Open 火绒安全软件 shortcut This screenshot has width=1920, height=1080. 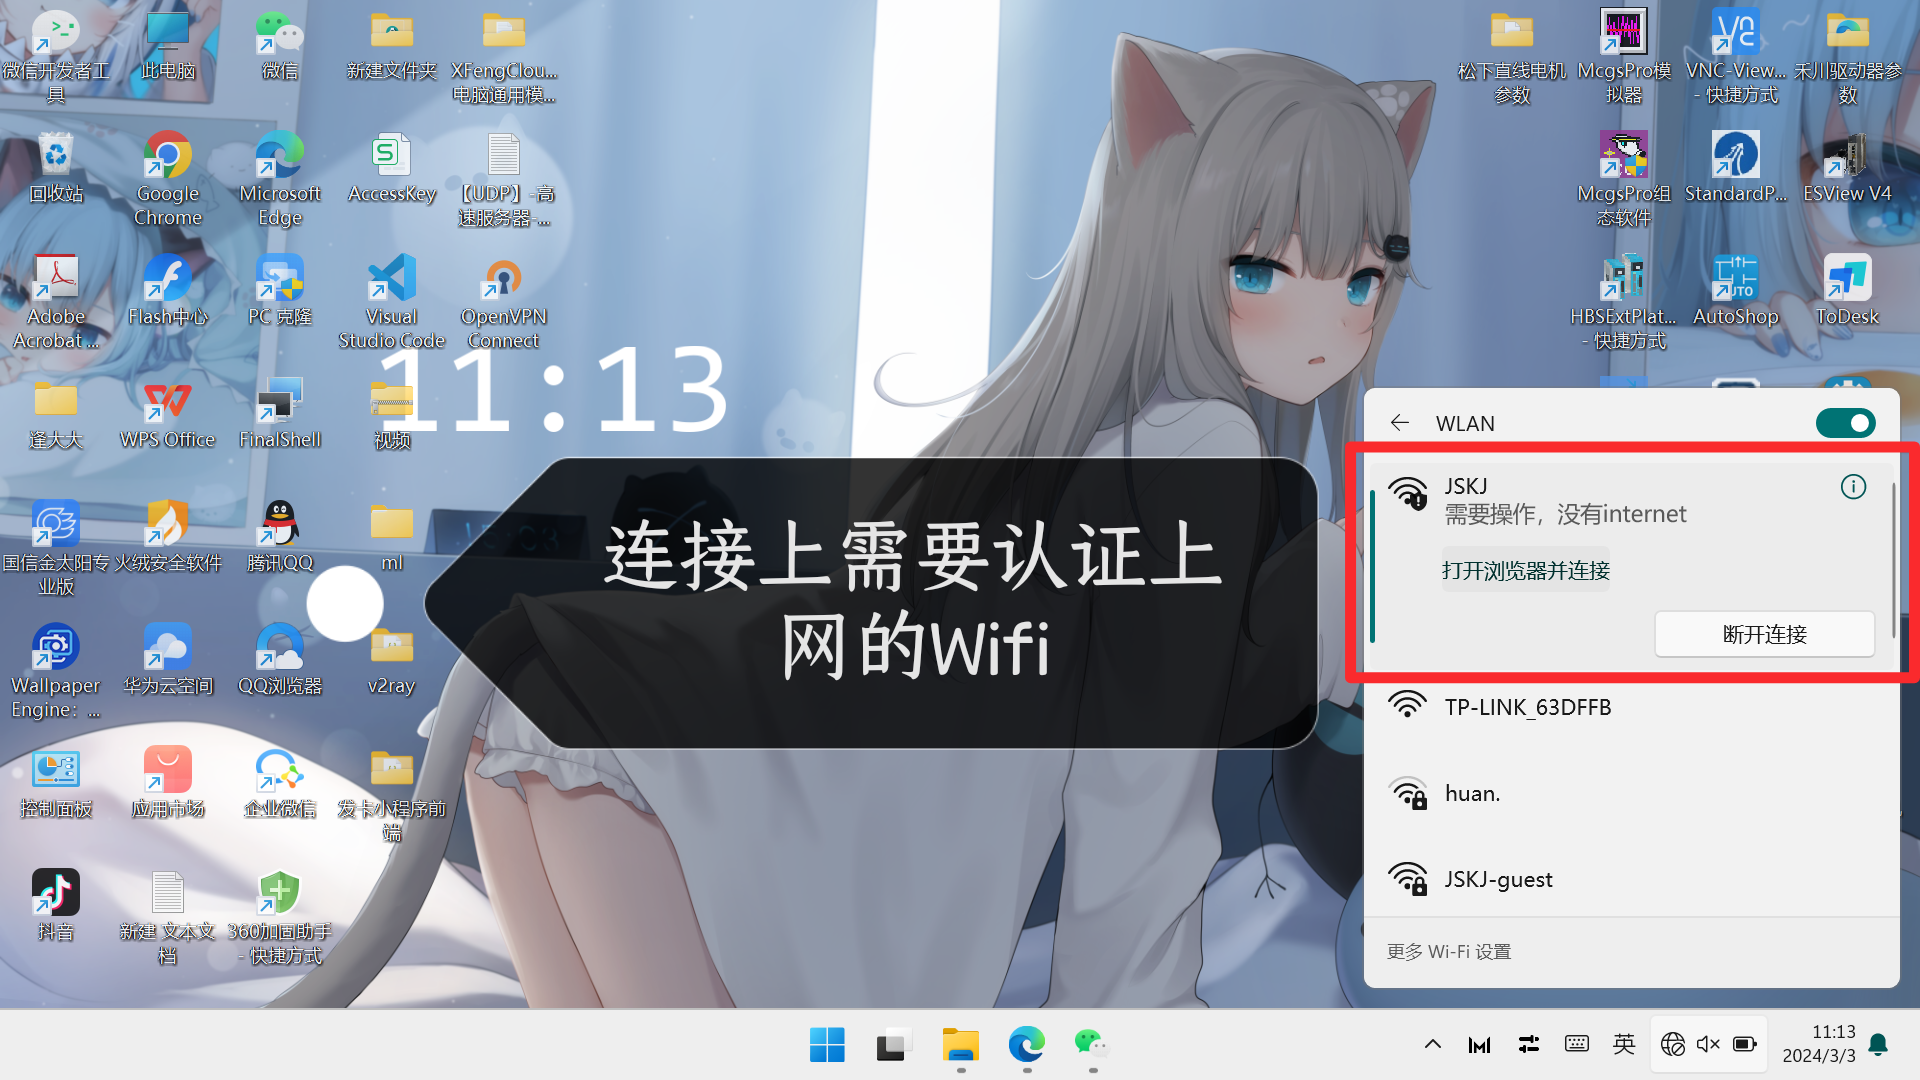(x=168, y=537)
